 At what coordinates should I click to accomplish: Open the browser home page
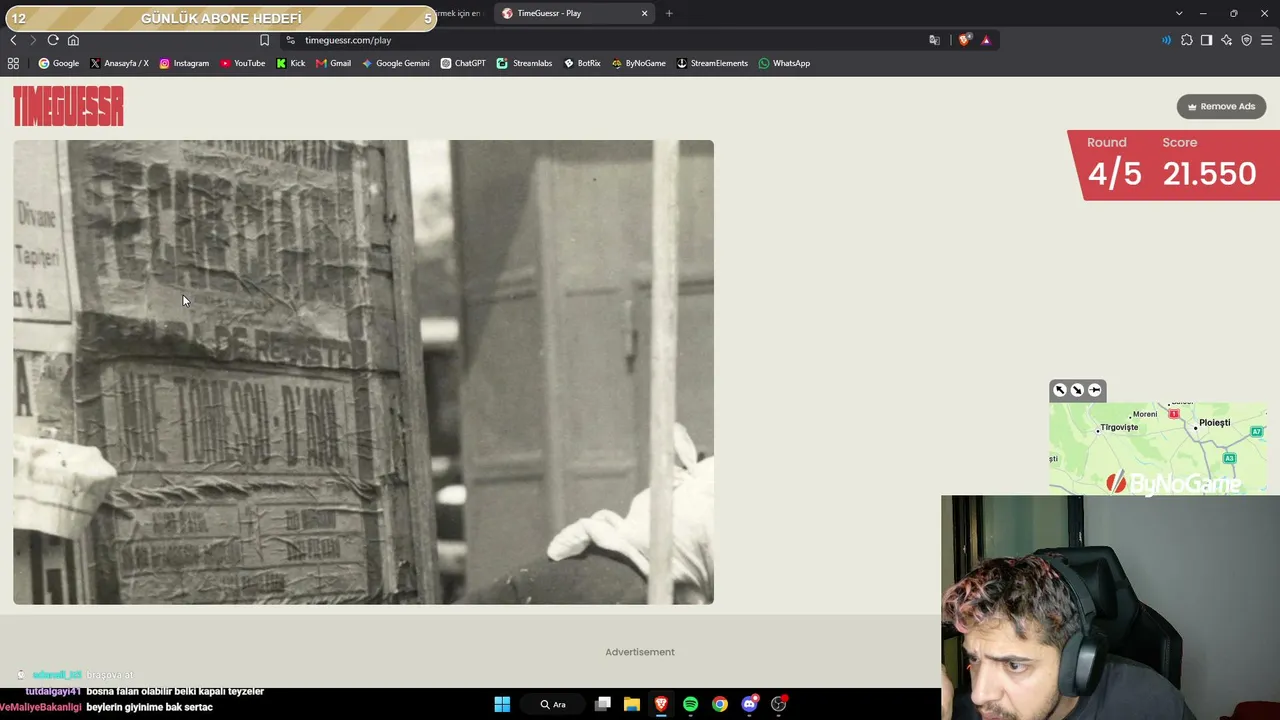73,40
